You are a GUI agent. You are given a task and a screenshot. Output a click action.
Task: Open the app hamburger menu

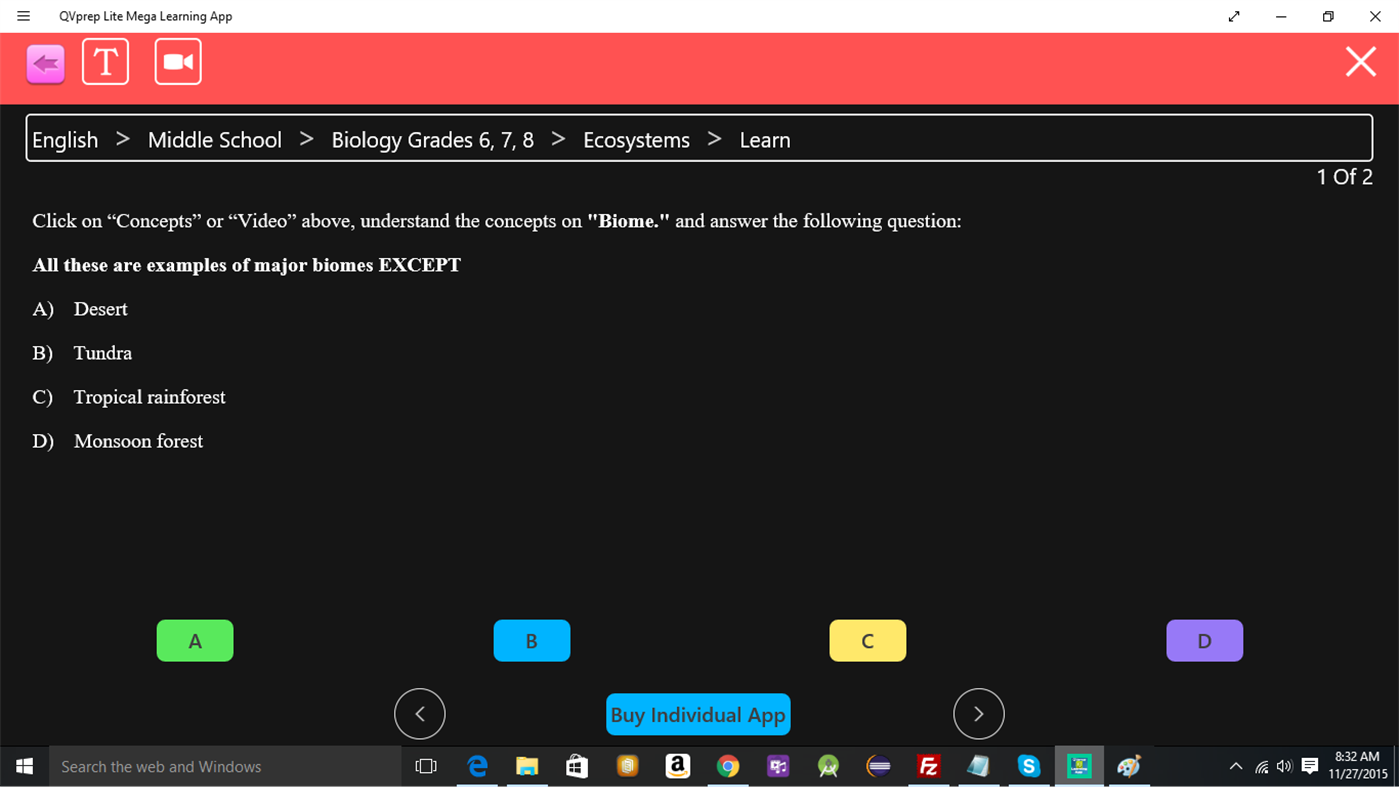click(x=23, y=16)
